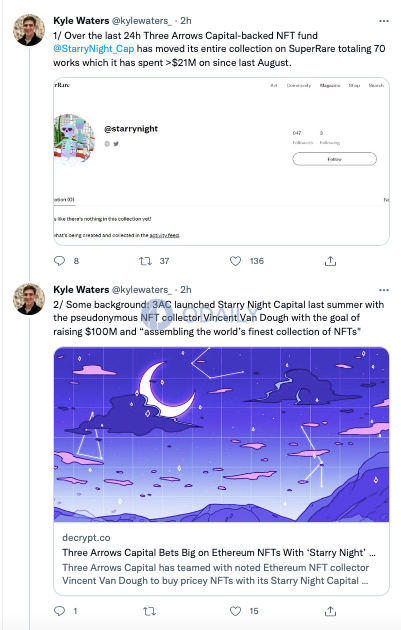Open more options on the first tweet
The image size is (401, 630).
coord(384,21)
